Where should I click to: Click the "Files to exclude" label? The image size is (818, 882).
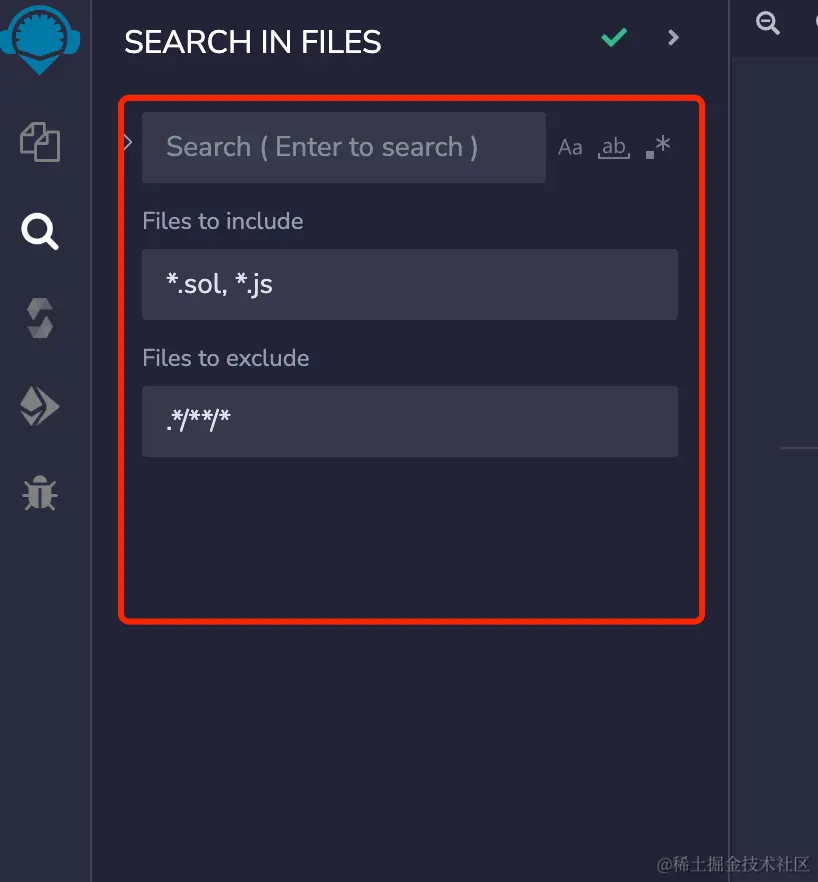[225, 358]
